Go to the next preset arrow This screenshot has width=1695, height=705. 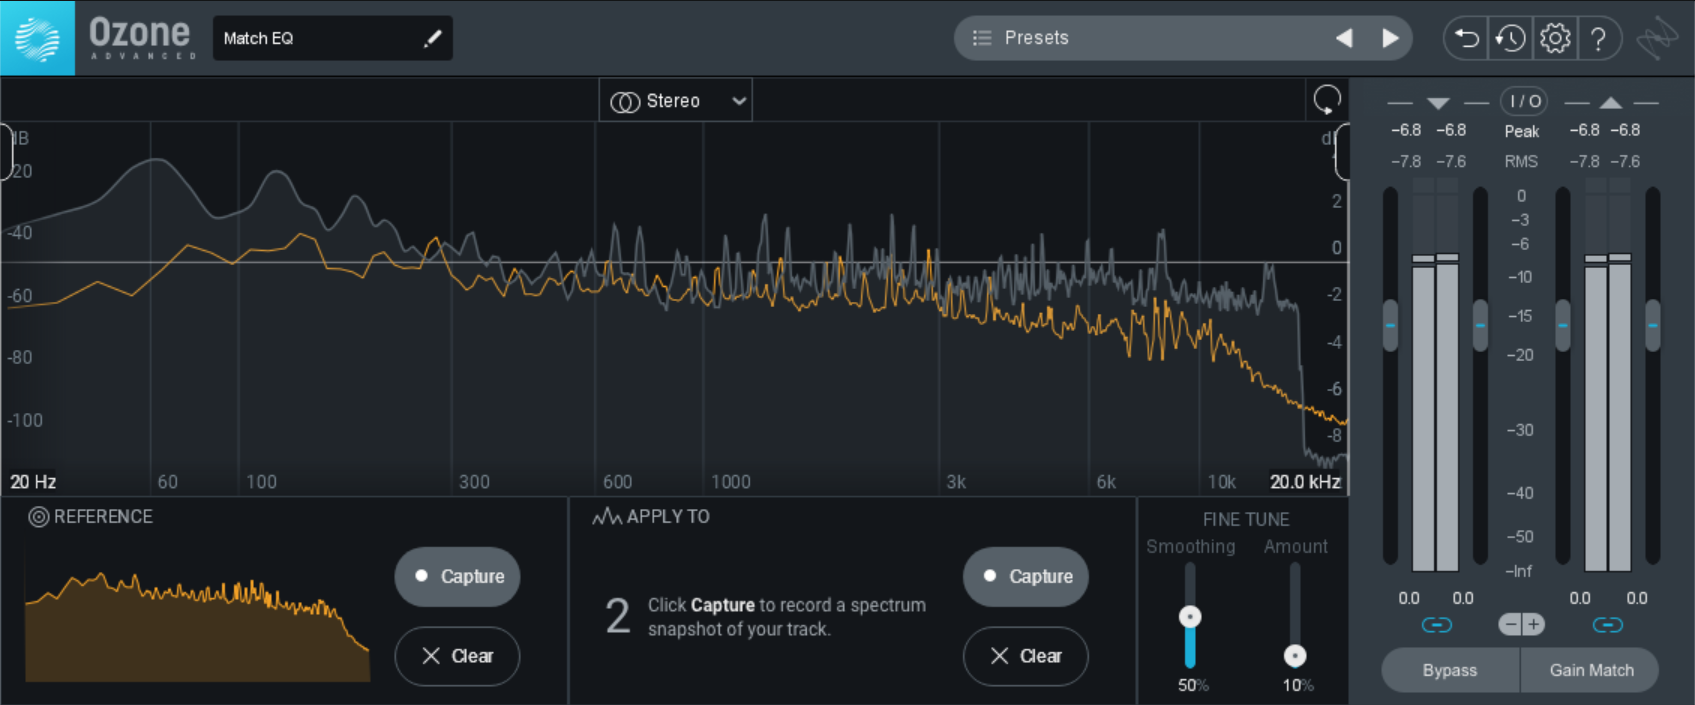[1390, 38]
